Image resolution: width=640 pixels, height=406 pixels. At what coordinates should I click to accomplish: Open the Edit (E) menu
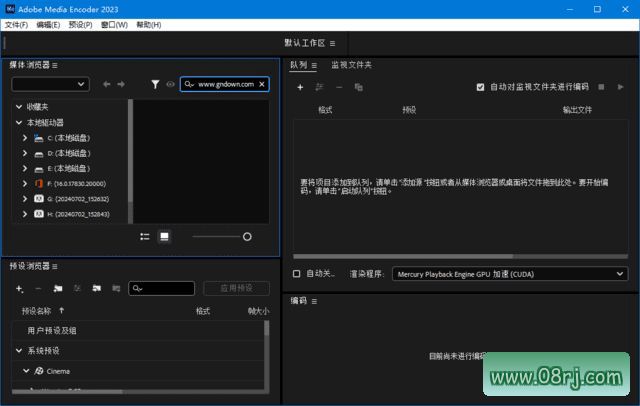(48, 25)
